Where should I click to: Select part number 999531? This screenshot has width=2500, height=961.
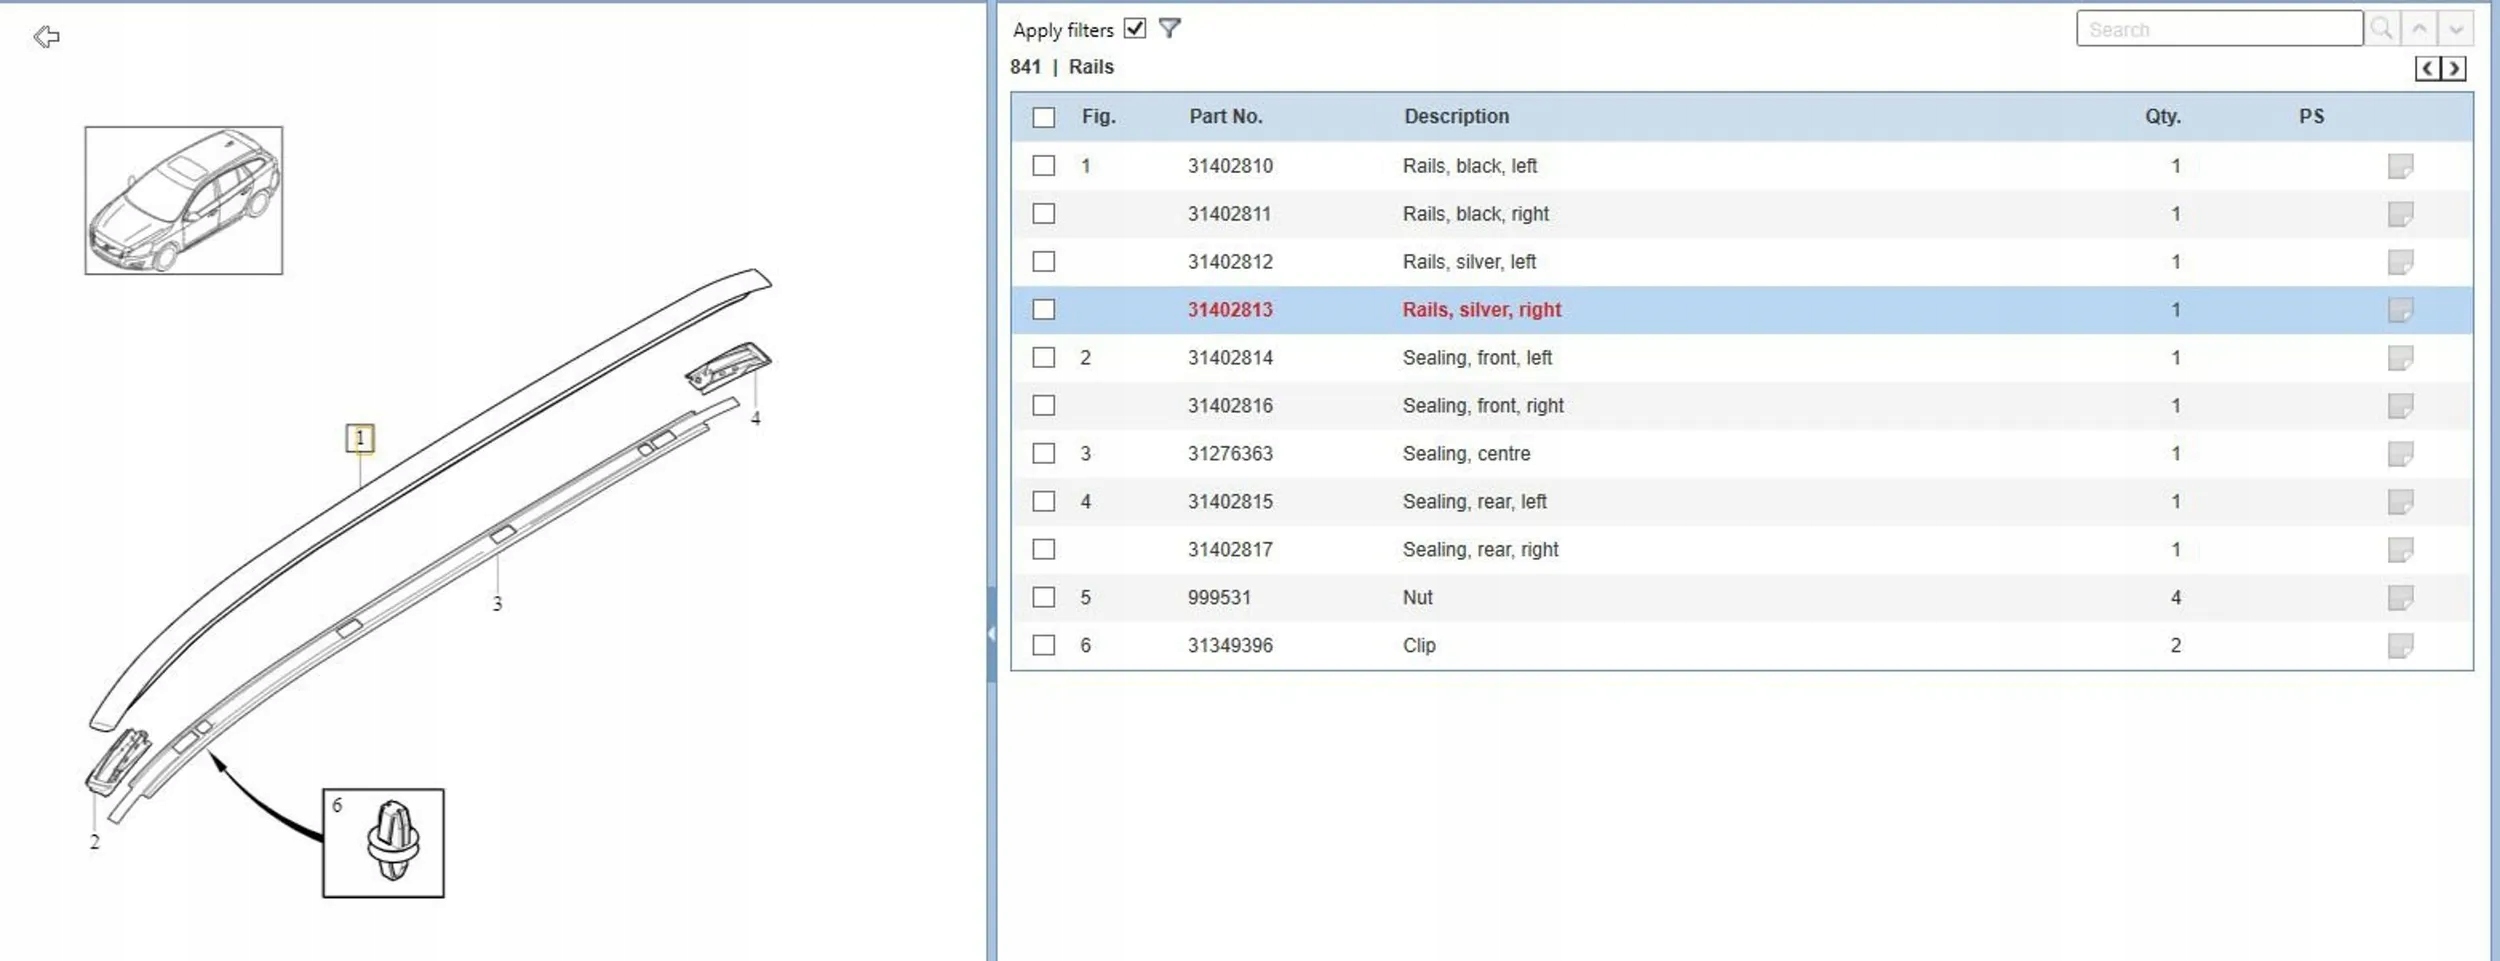pos(1219,598)
